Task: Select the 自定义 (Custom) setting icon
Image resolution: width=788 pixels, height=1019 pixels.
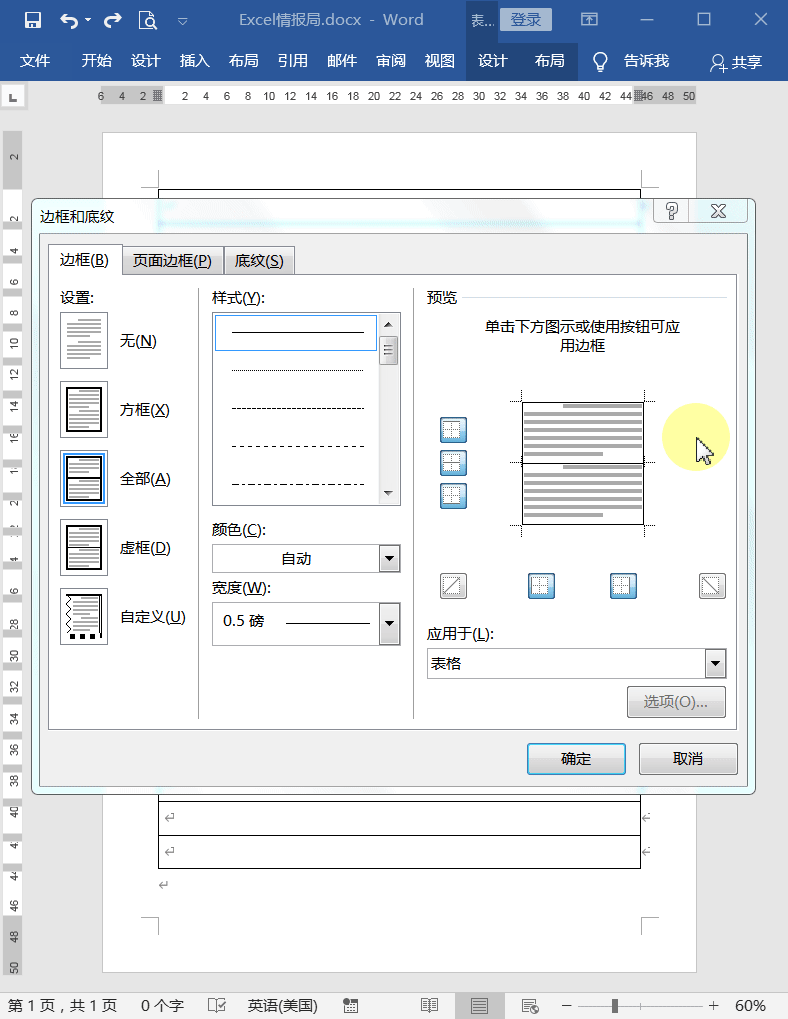Action: pos(84,617)
